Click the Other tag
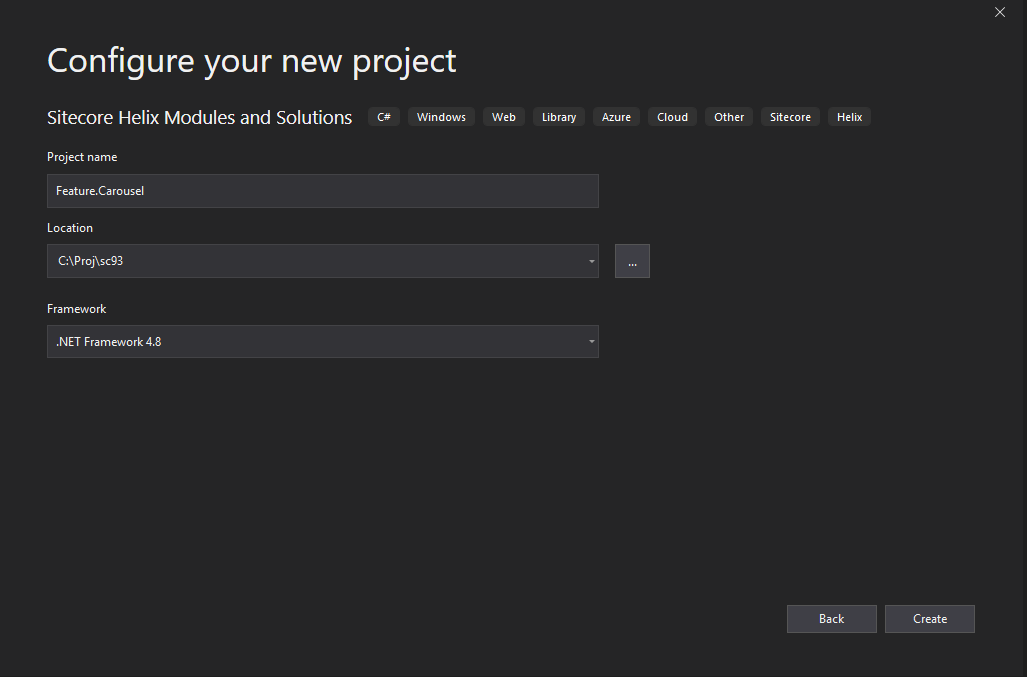1027x677 pixels. [729, 117]
